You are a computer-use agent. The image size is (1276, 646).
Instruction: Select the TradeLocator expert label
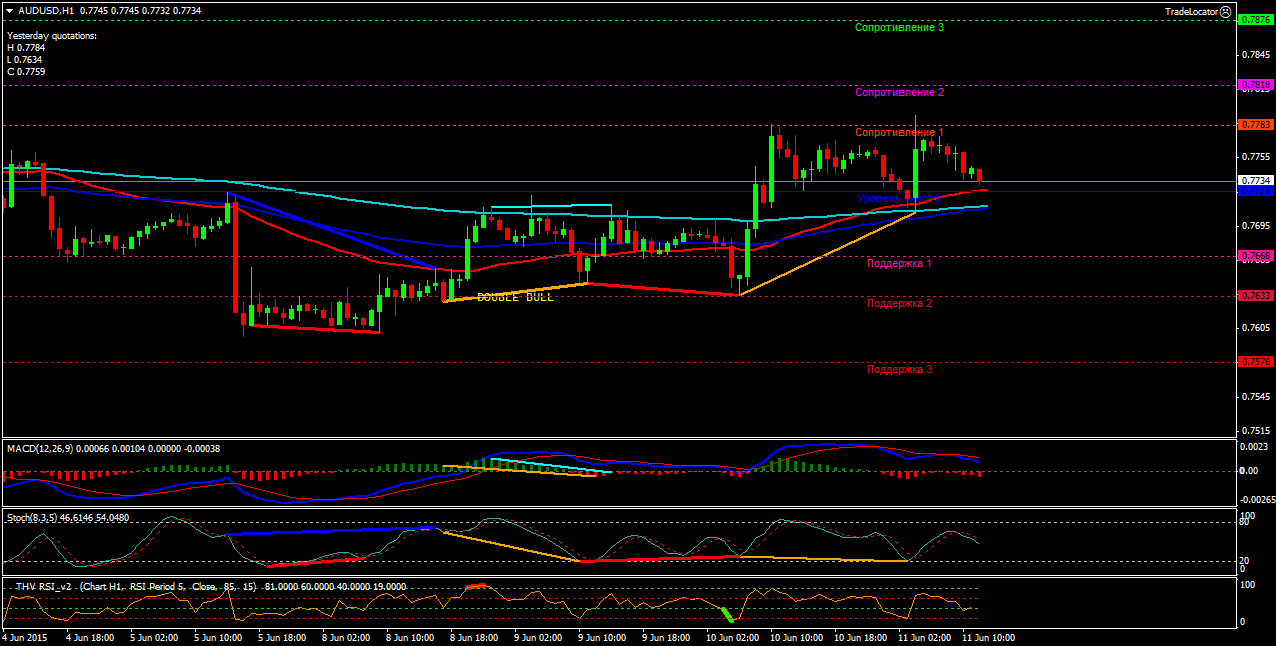pos(1192,10)
